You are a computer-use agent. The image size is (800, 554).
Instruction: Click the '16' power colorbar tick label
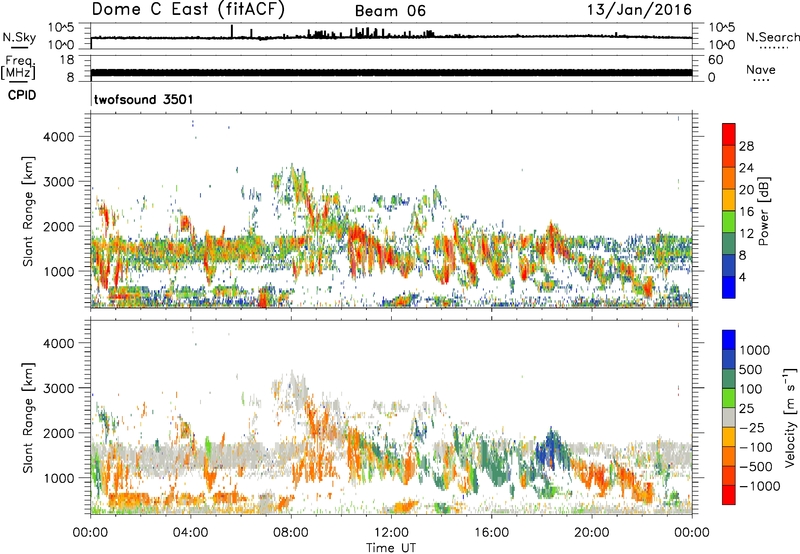746,212
